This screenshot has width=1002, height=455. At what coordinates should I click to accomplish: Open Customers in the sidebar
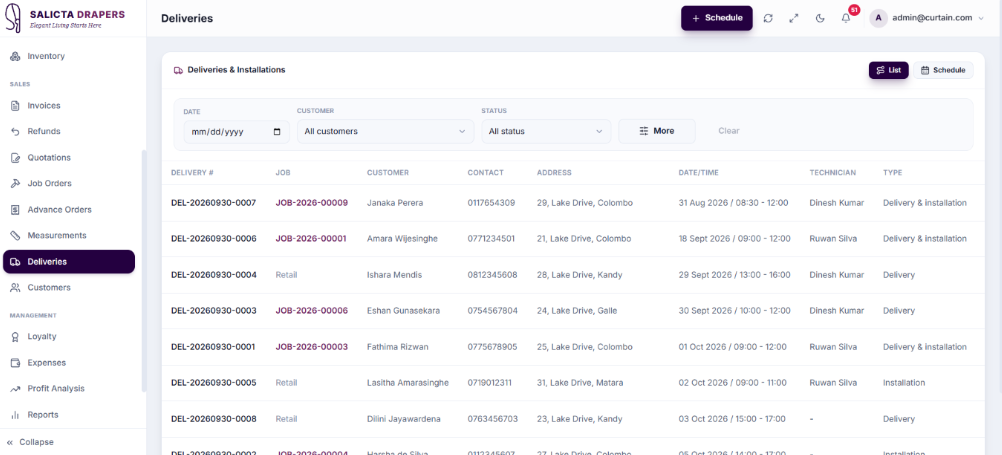[x=69, y=288]
